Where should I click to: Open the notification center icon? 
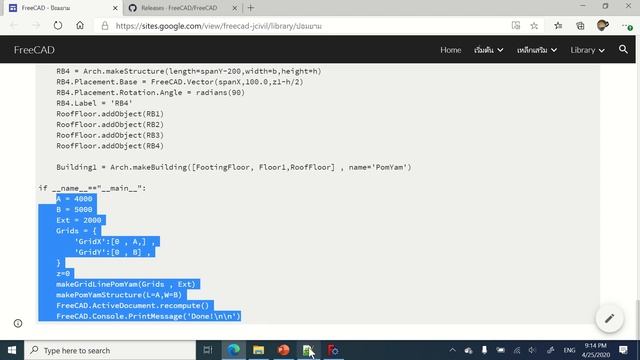(x=623, y=350)
